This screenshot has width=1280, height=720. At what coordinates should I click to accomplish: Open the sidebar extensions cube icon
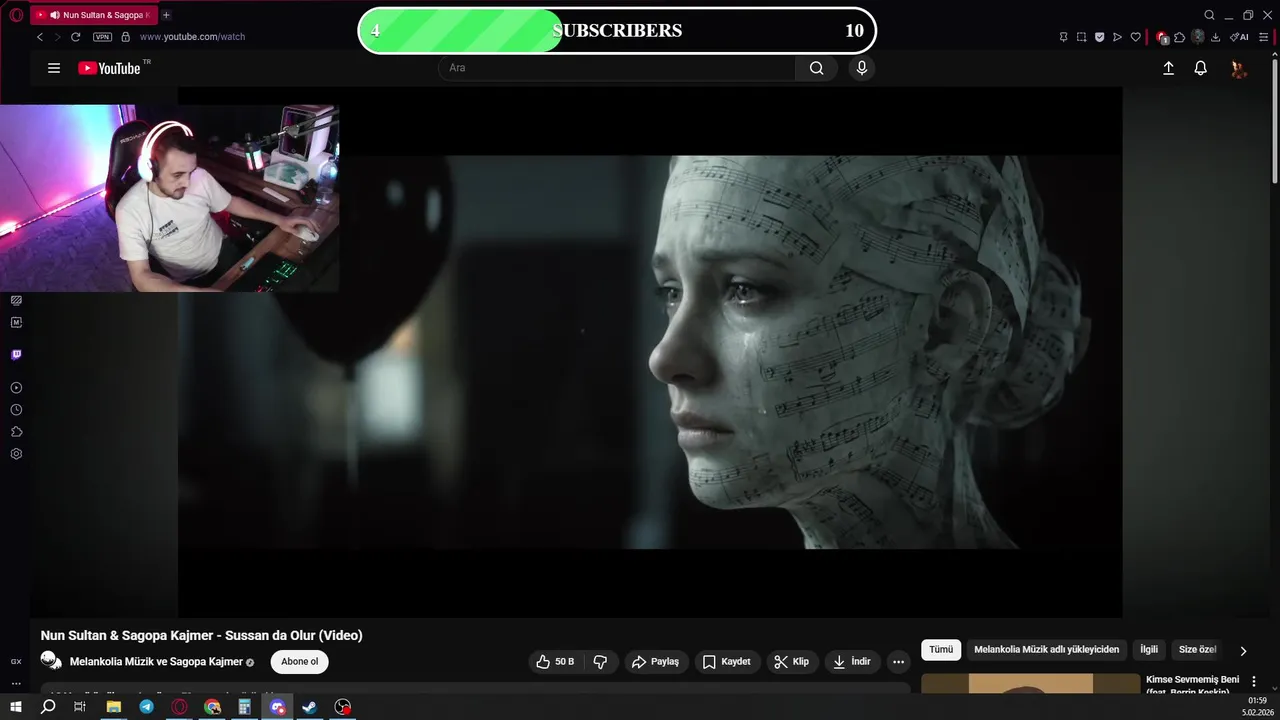click(16, 432)
